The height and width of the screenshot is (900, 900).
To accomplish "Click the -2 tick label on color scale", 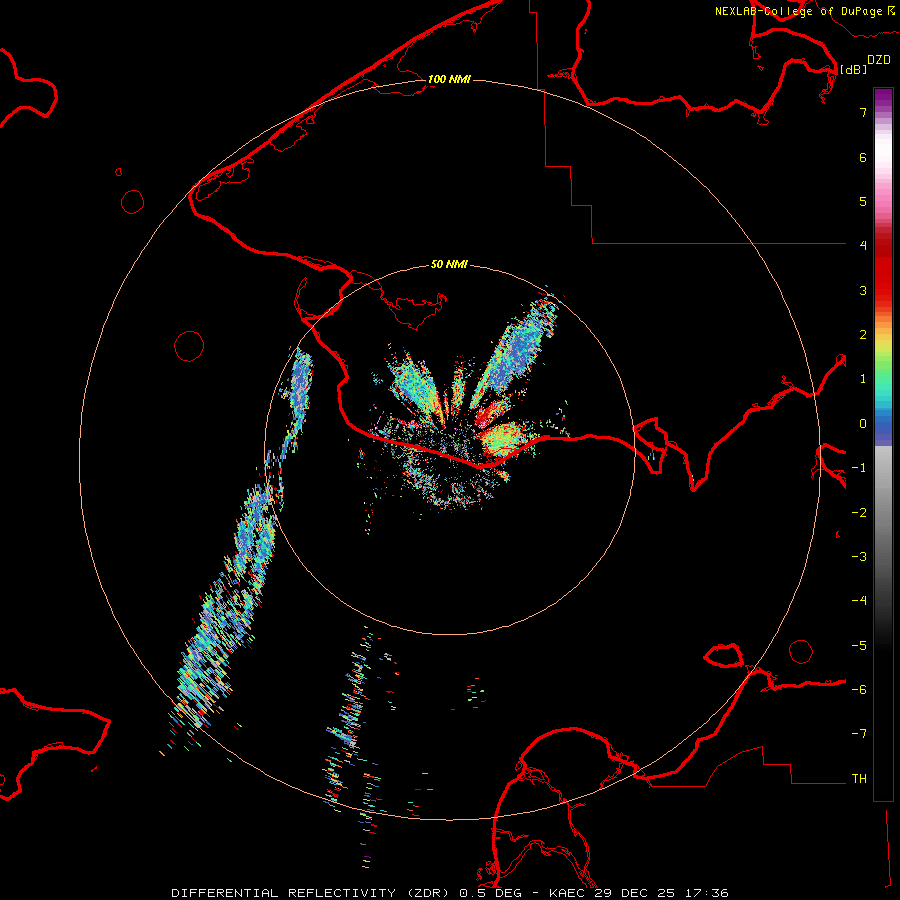I will pyautogui.click(x=859, y=513).
